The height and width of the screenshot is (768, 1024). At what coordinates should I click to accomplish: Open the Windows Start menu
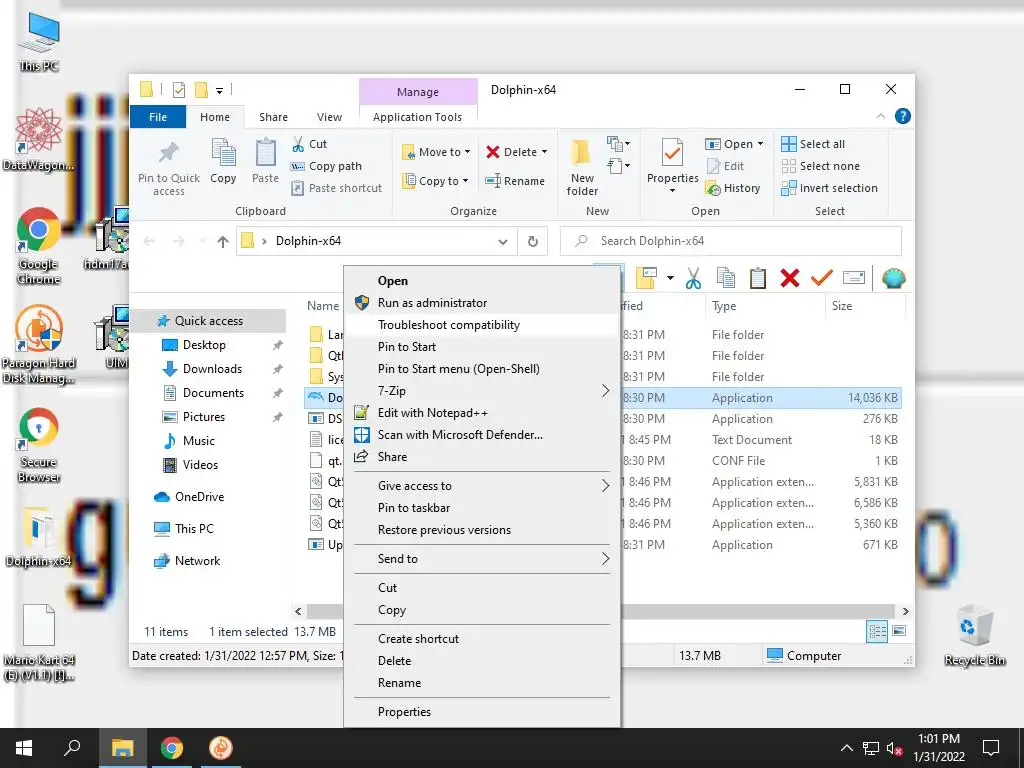[x=24, y=748]
